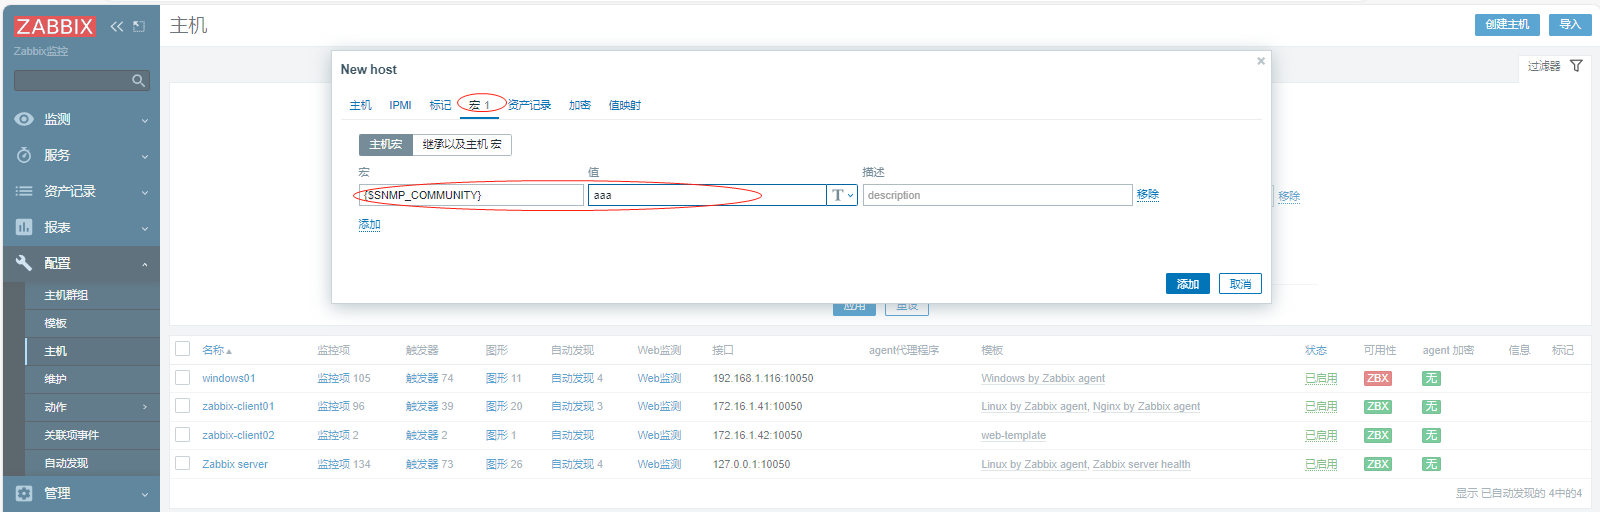Select 继承以及主机宏 inherited macros option
The width and height of the screenshot is (1600, 512).
(x=462, y=145)
